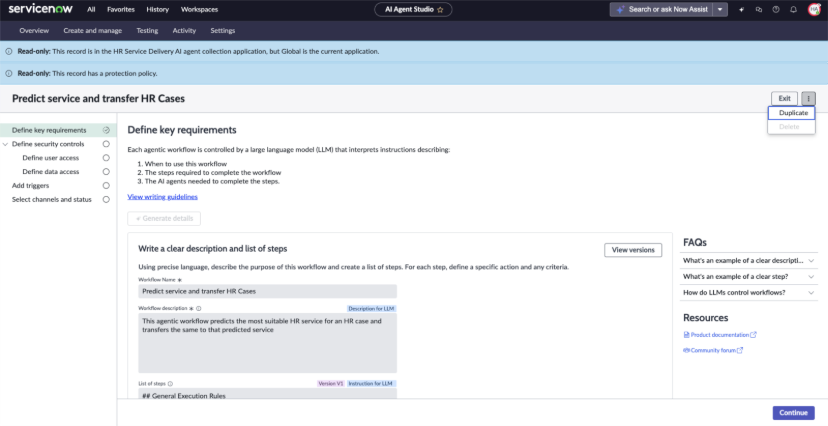The width and height of the screenshot is (828, 426).
Task: Click the status circle for Define data access
Action: click(x=106, y=172)
